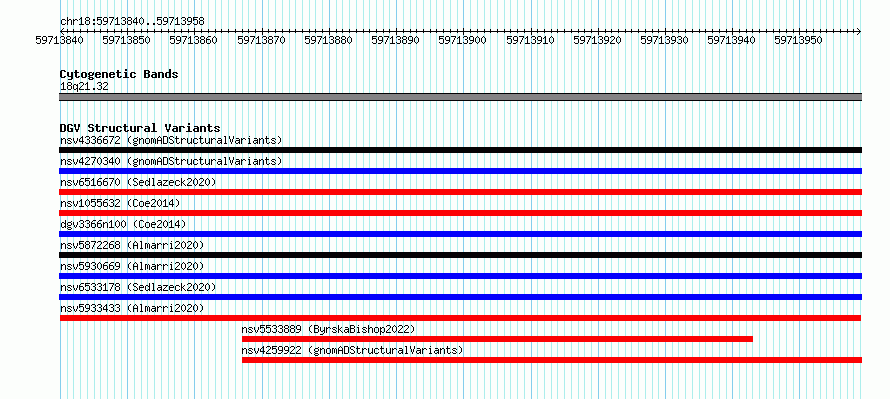Click ruler position 59713870
The height and width of the screenshot is (399, 890).
click(x=261, y=40)
